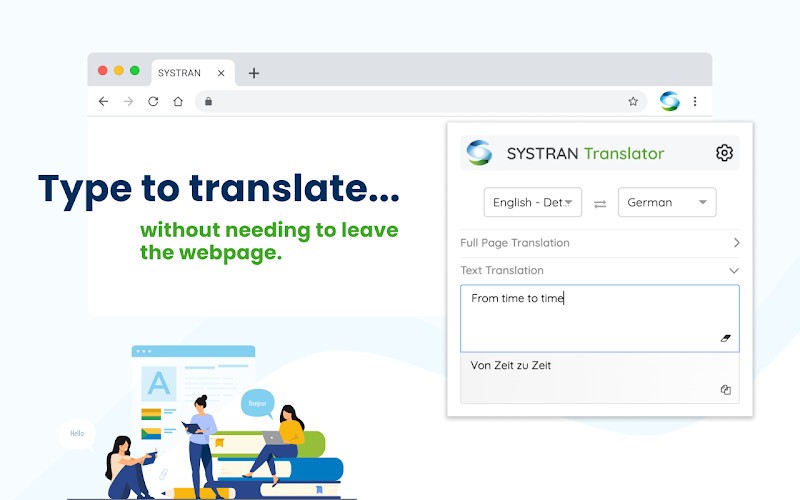
Task: Click SYSTRAN extension icon in browser toolbar
Action: coord(669,101)
